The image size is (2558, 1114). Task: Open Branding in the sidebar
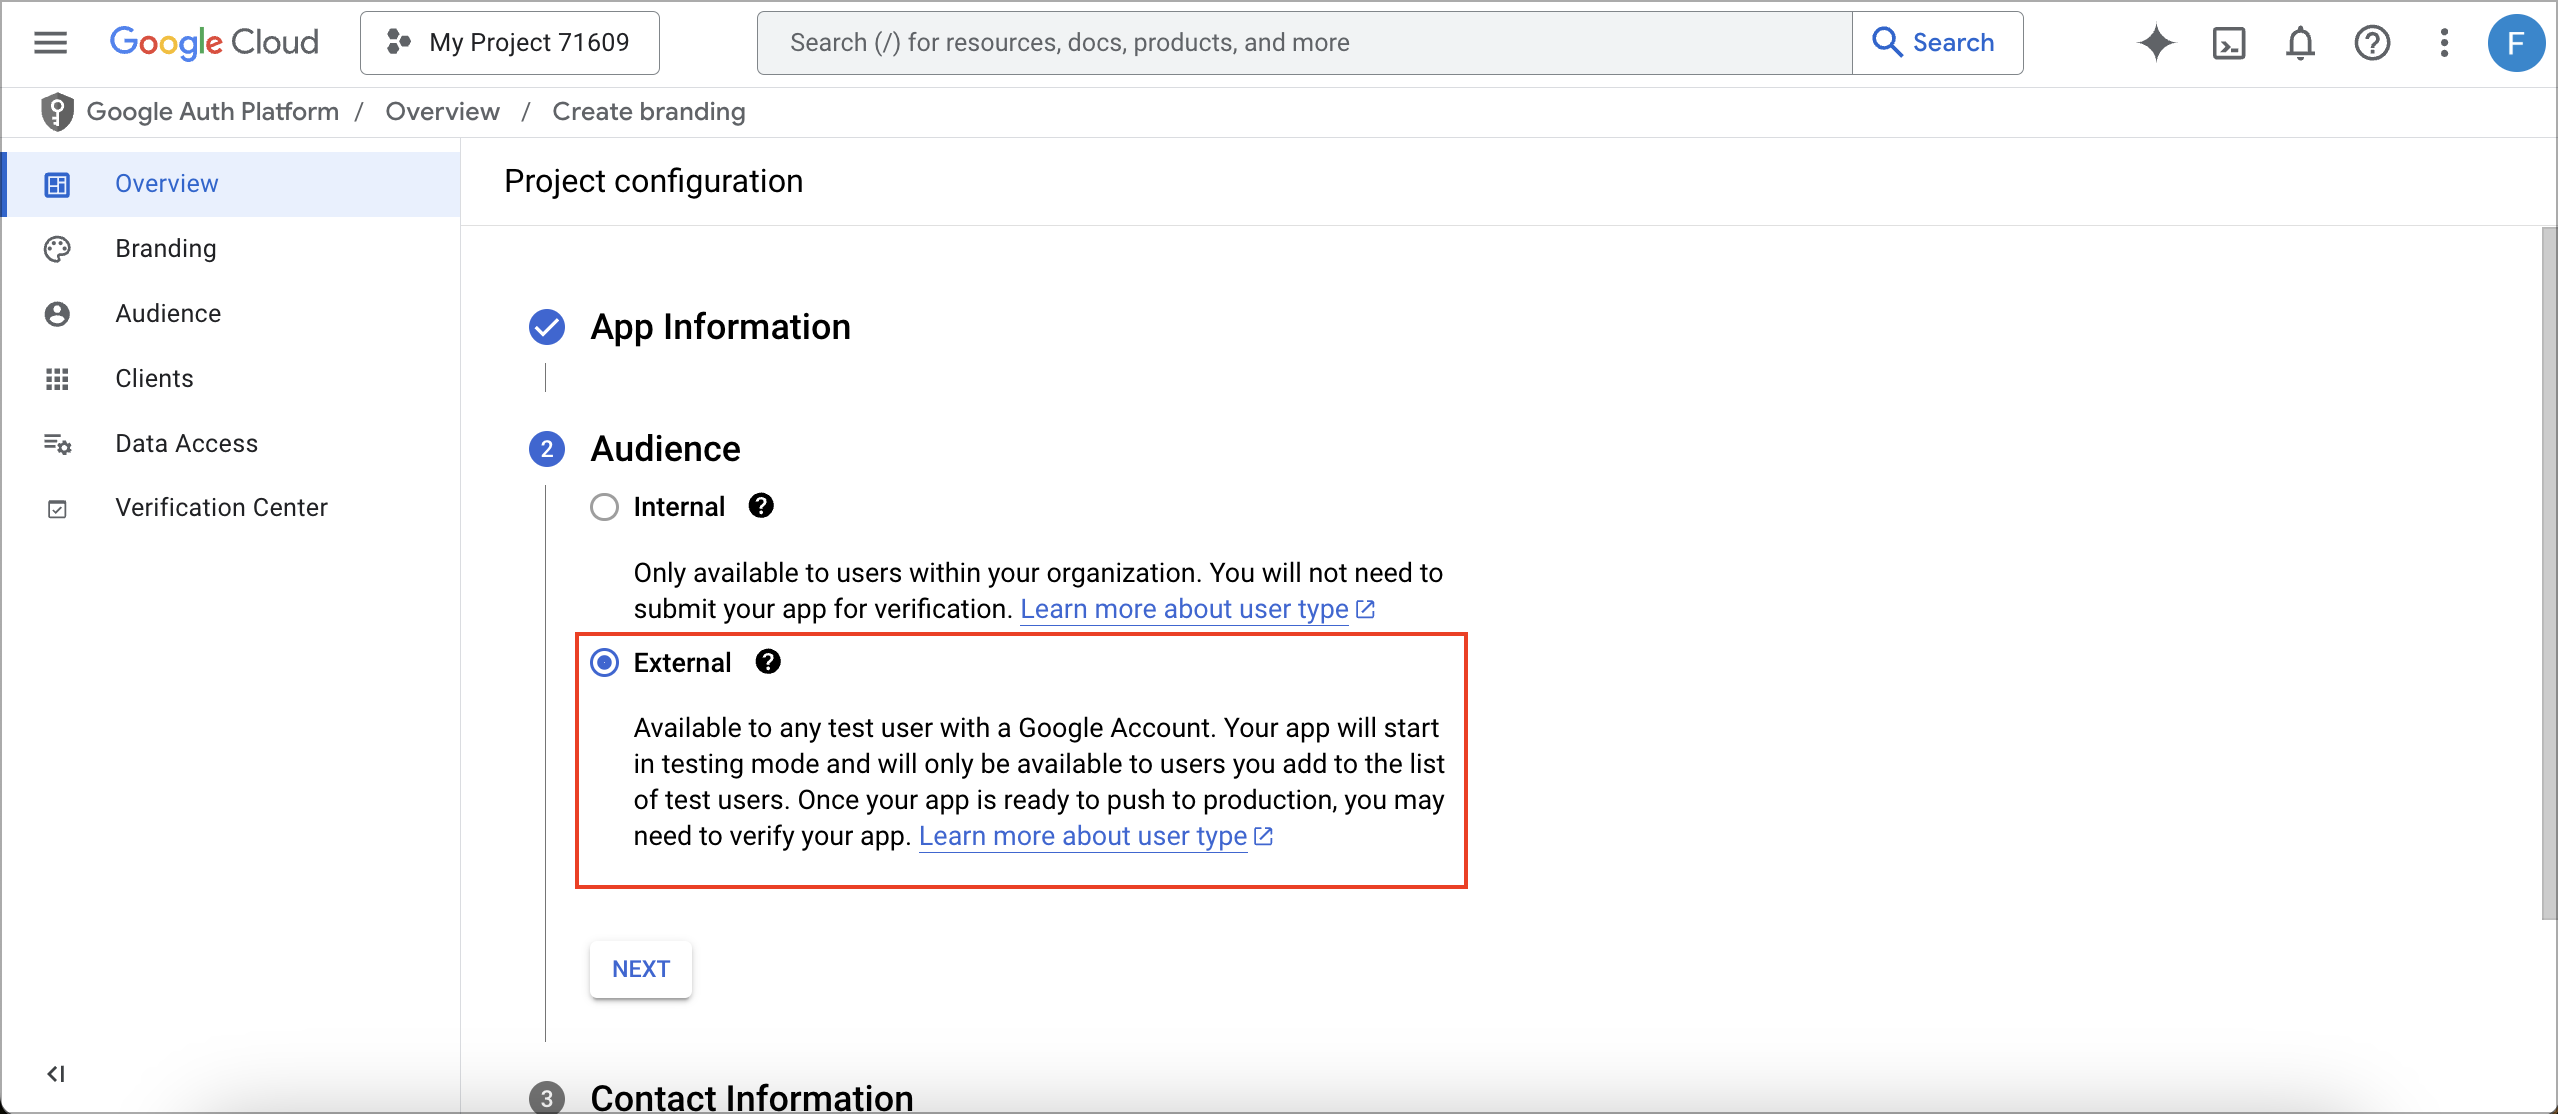point(232,248)
